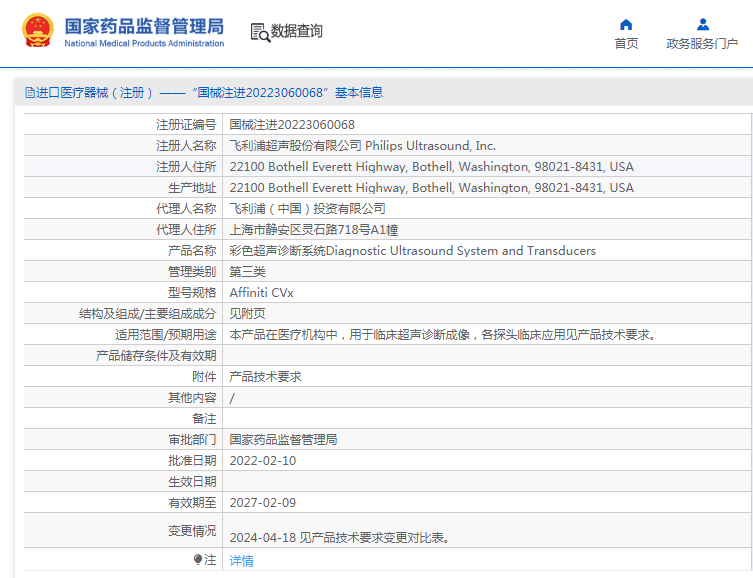Click 生效日期 row label
This screenshot has width=753, height=578.
tap(192, 482)
